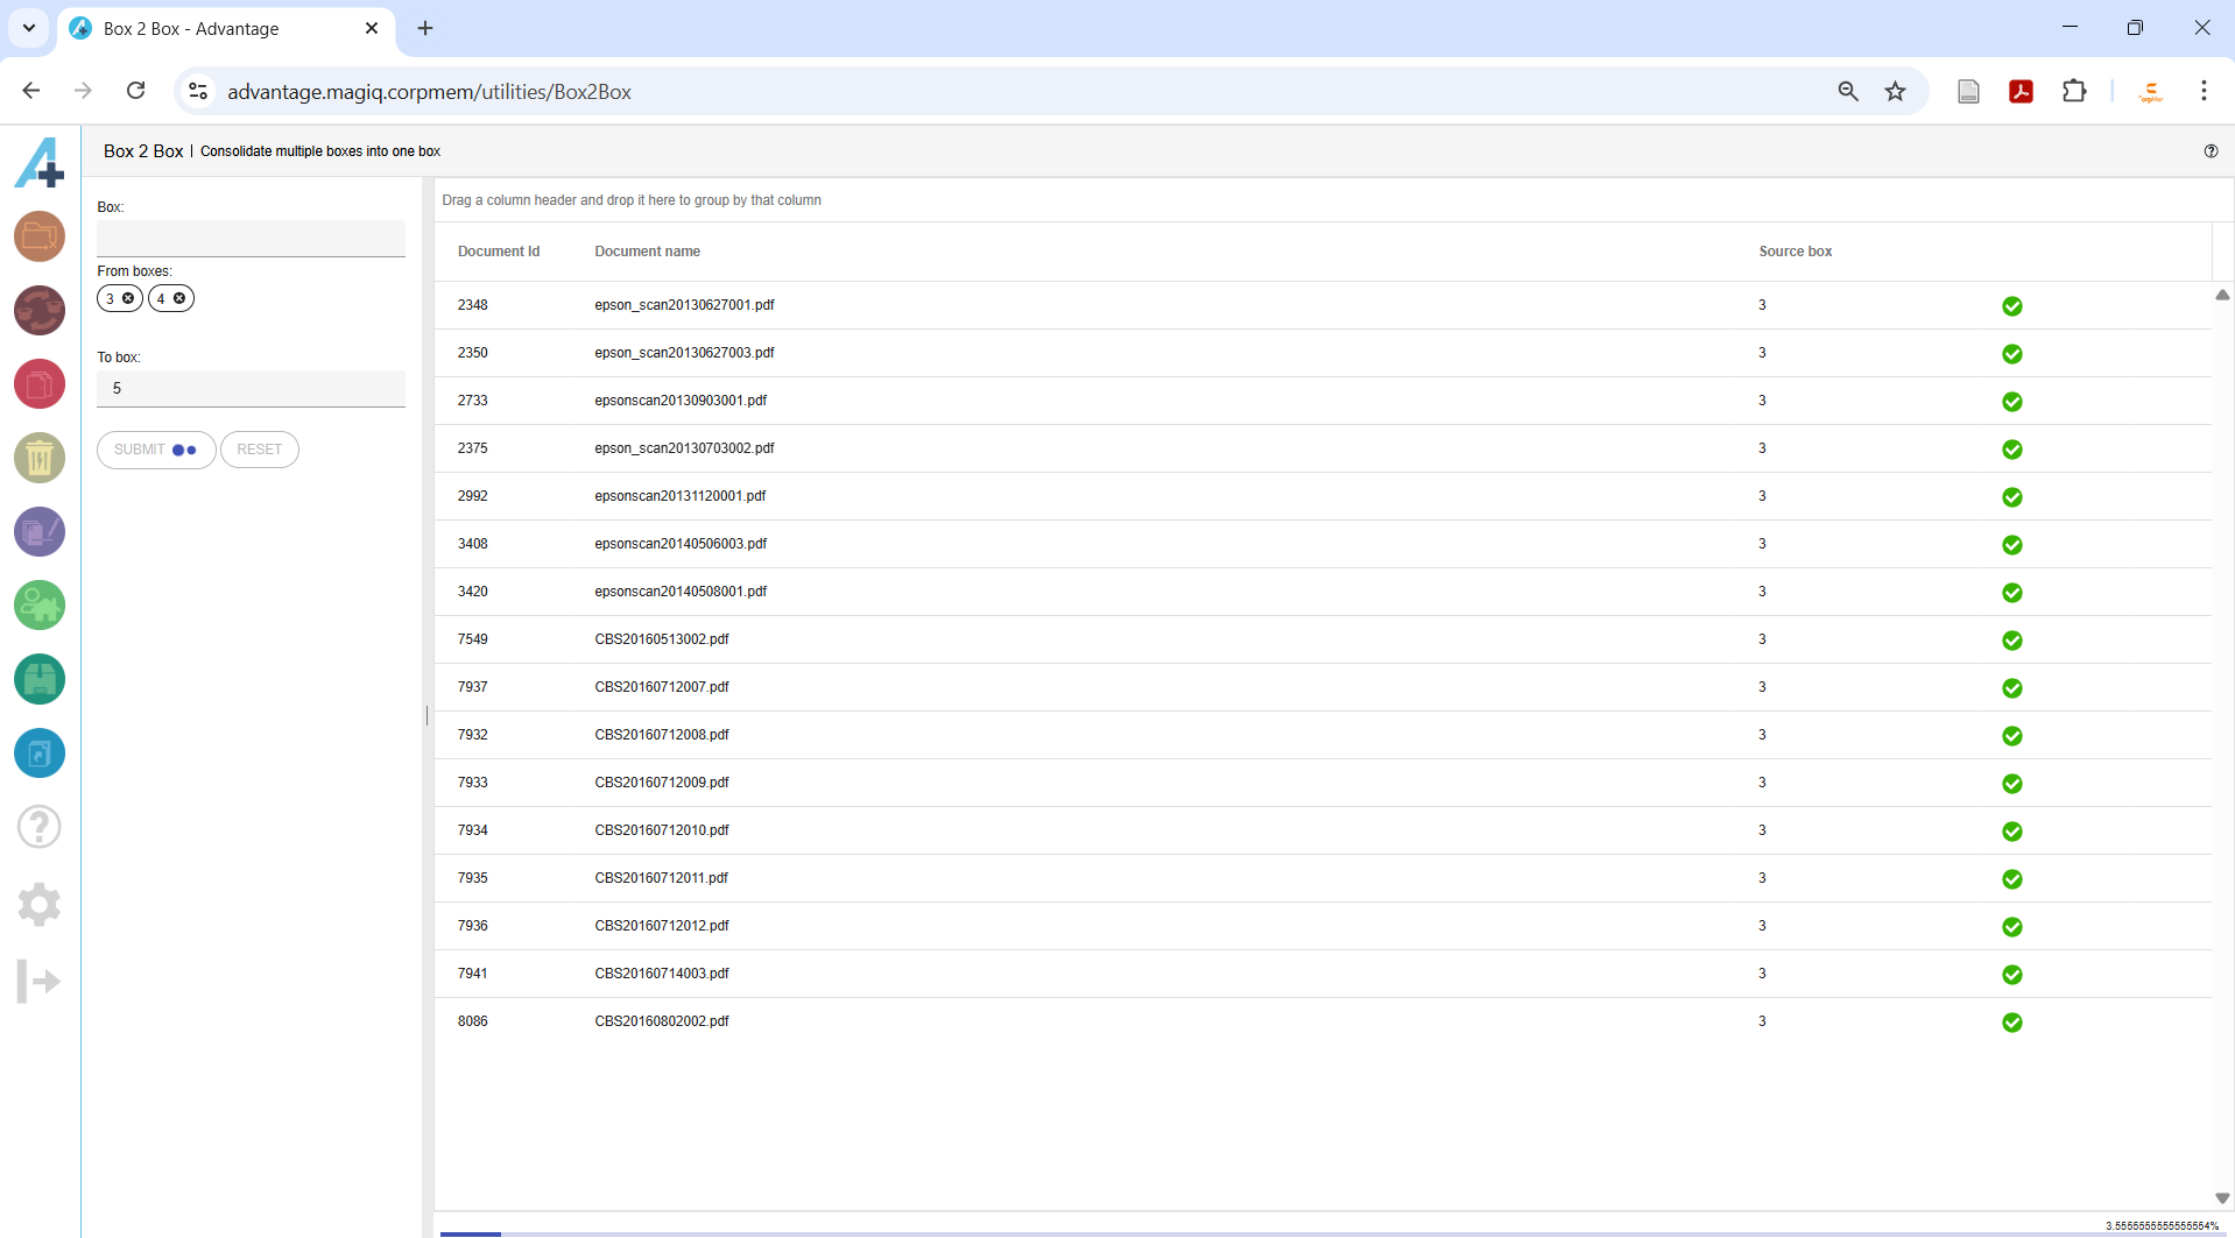Screen dimensions: 2235x1238
Task: Open the blue document export utility icon
Action: pos(39,753)
